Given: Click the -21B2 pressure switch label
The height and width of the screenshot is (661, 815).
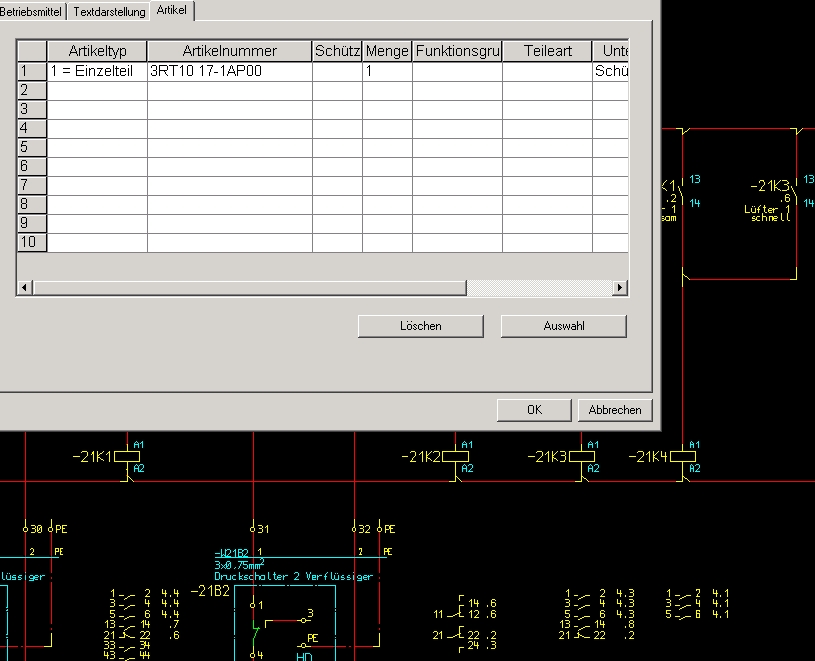Looking at the screenshot, I should click(210, 591).
